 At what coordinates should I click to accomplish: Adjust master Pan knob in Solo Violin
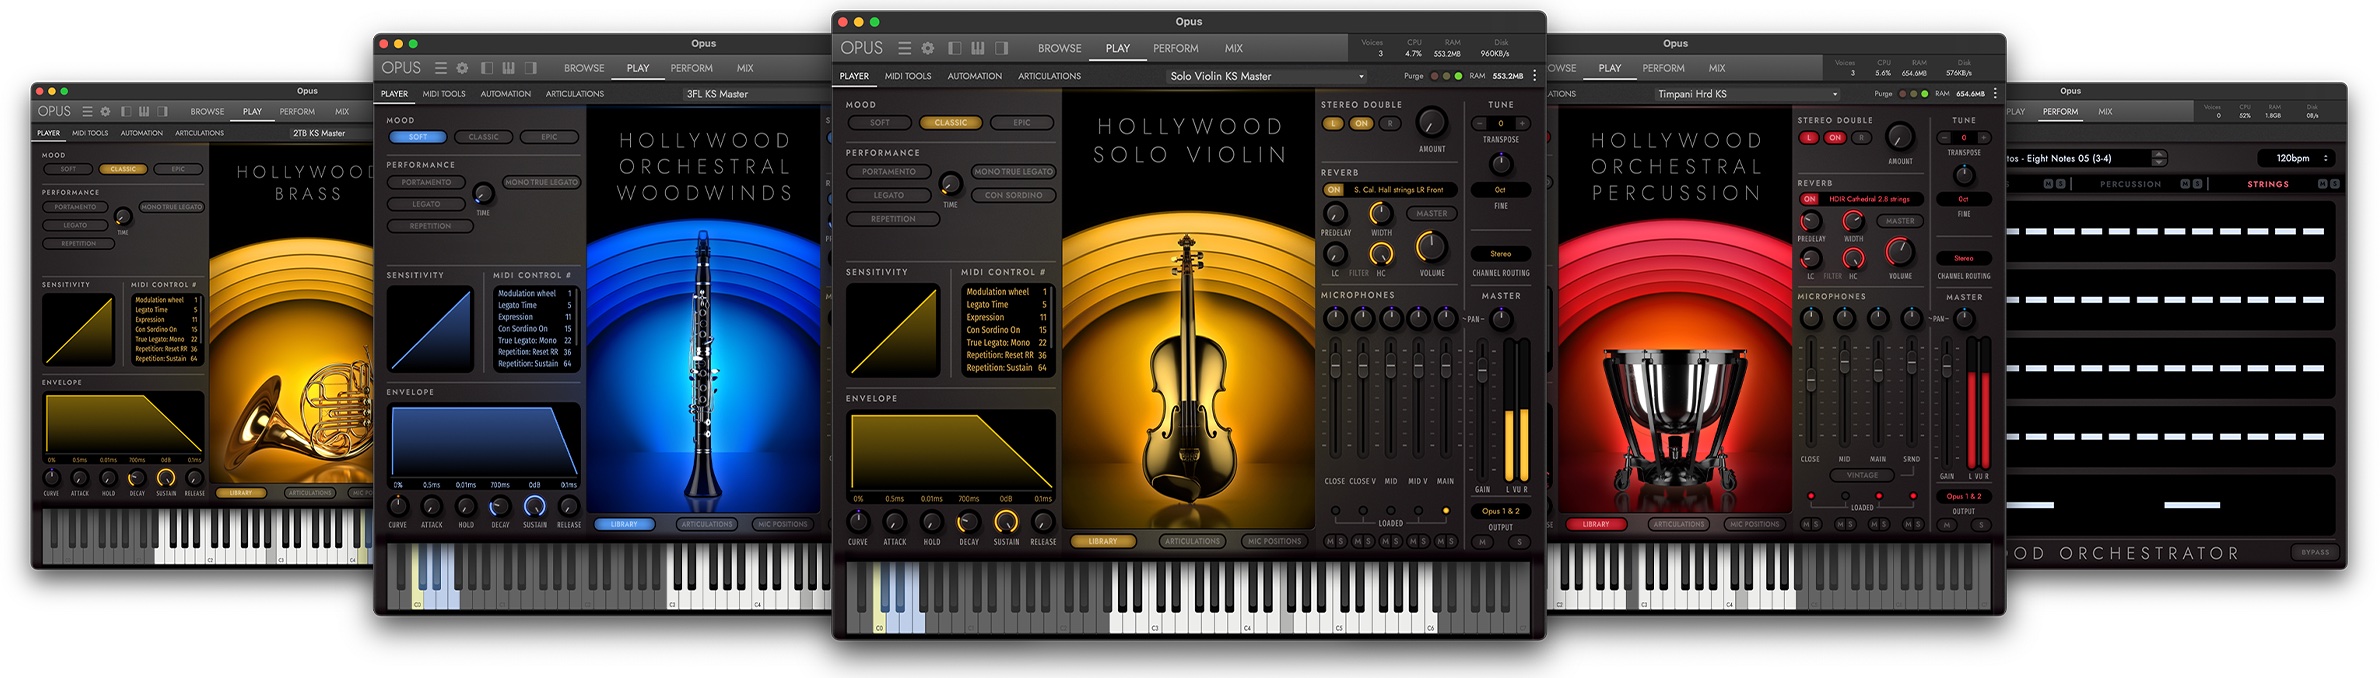click(x=1501, y=319)
